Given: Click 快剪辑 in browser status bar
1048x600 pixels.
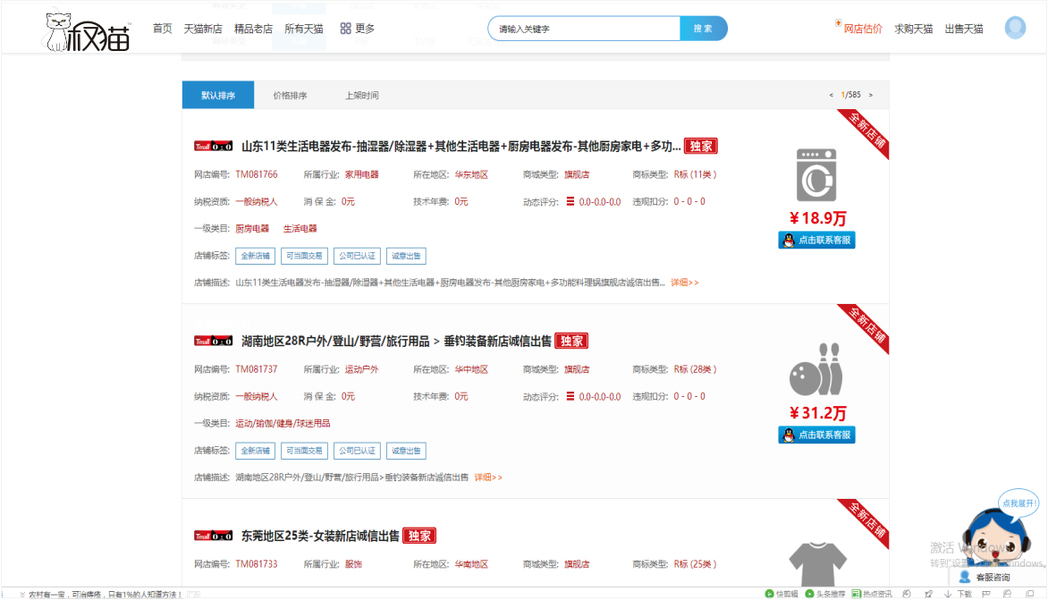Looking at the screenshot, I should pos(781,594).
